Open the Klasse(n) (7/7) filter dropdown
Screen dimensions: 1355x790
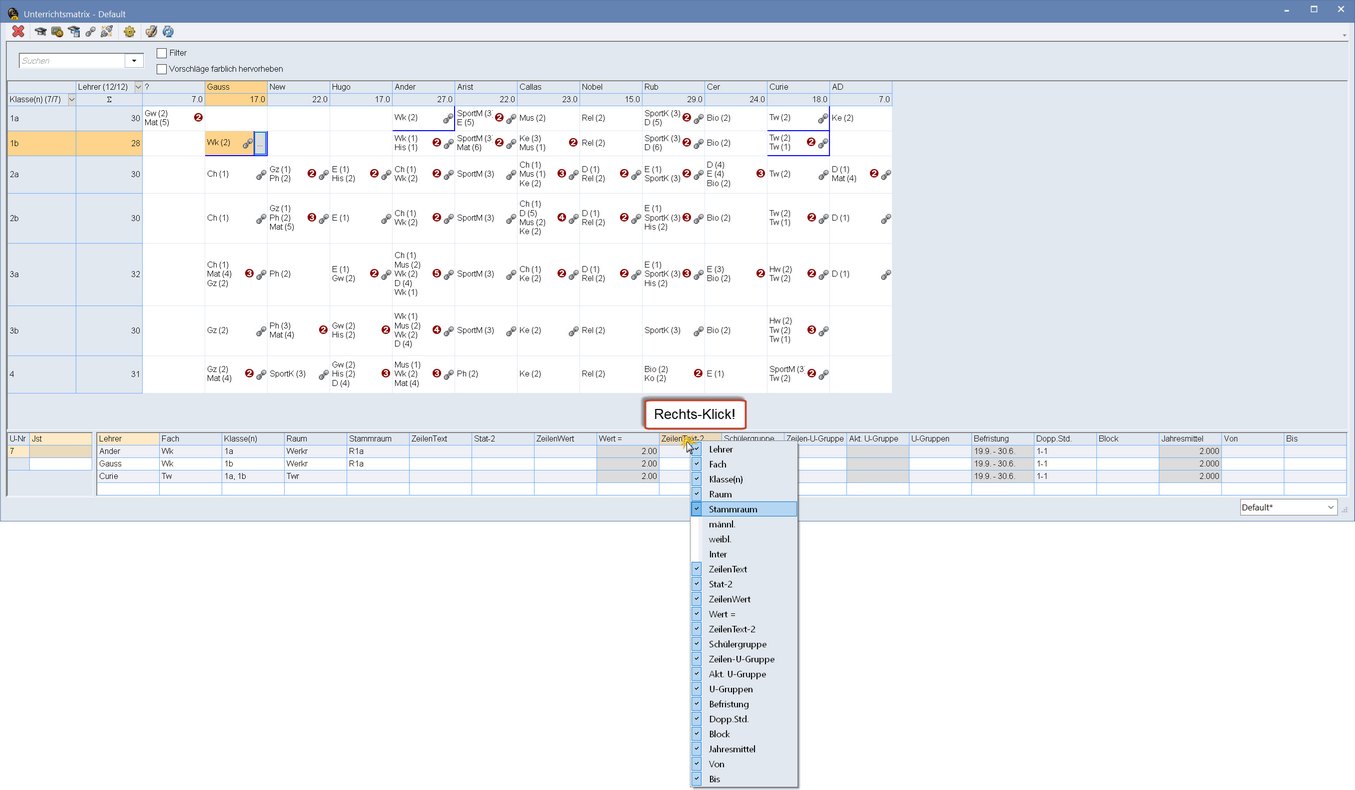click(x=70, y=99)
